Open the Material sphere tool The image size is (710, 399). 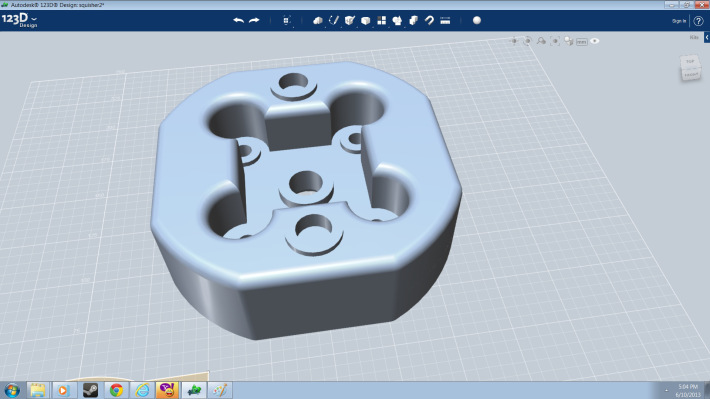point(477,20)
